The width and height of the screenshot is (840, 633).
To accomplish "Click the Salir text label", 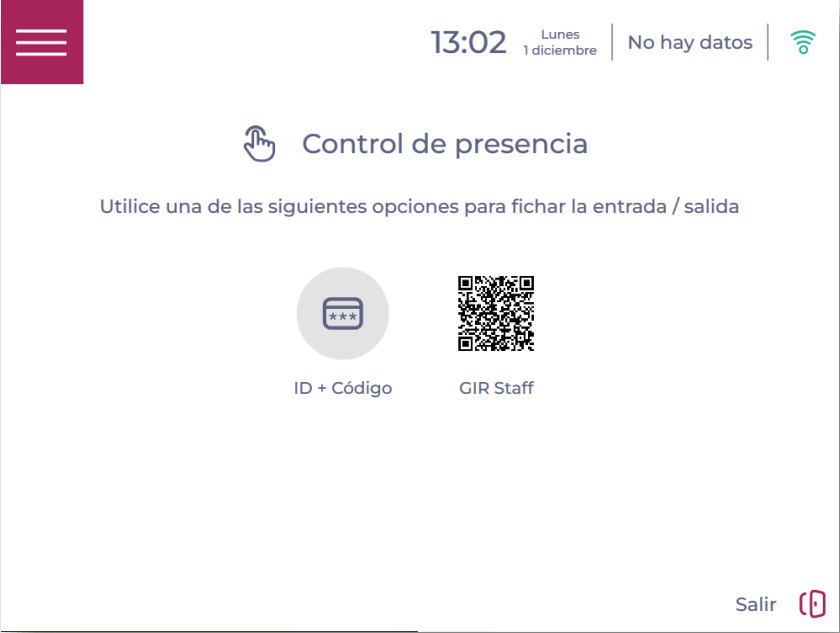I will (755, 604).
